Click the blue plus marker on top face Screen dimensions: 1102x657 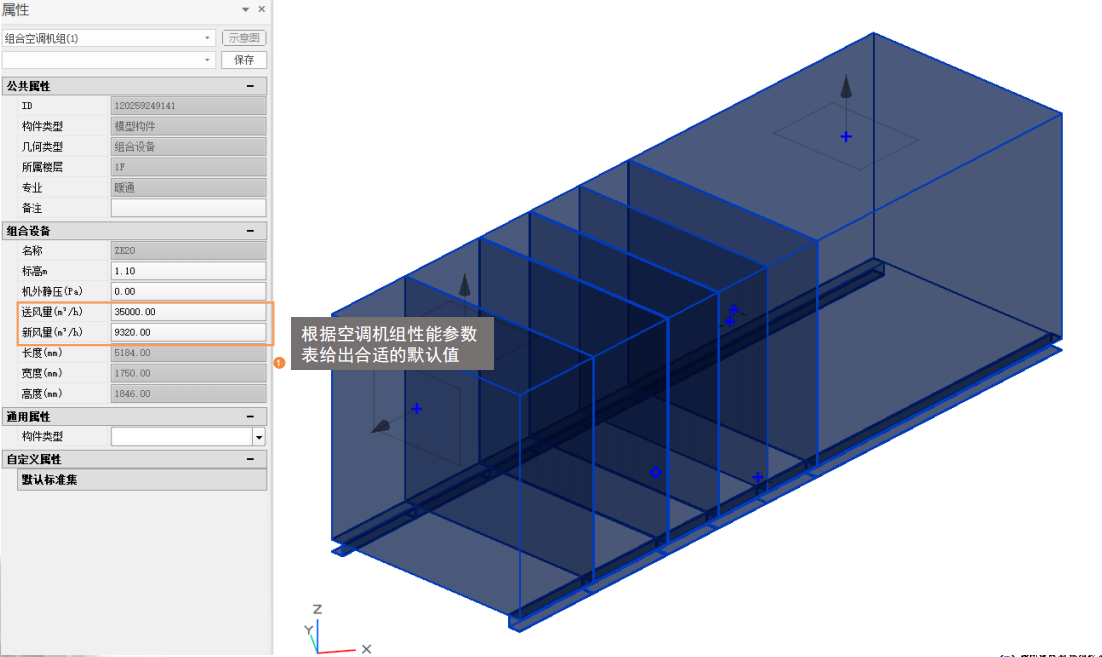point(846,136)
